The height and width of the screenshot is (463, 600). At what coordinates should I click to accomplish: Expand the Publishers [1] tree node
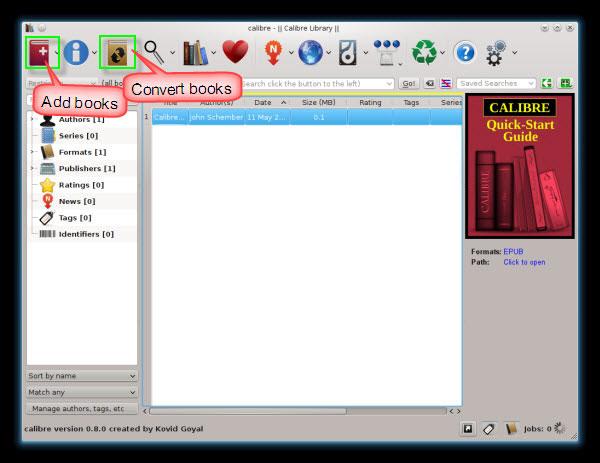point(32,168)
